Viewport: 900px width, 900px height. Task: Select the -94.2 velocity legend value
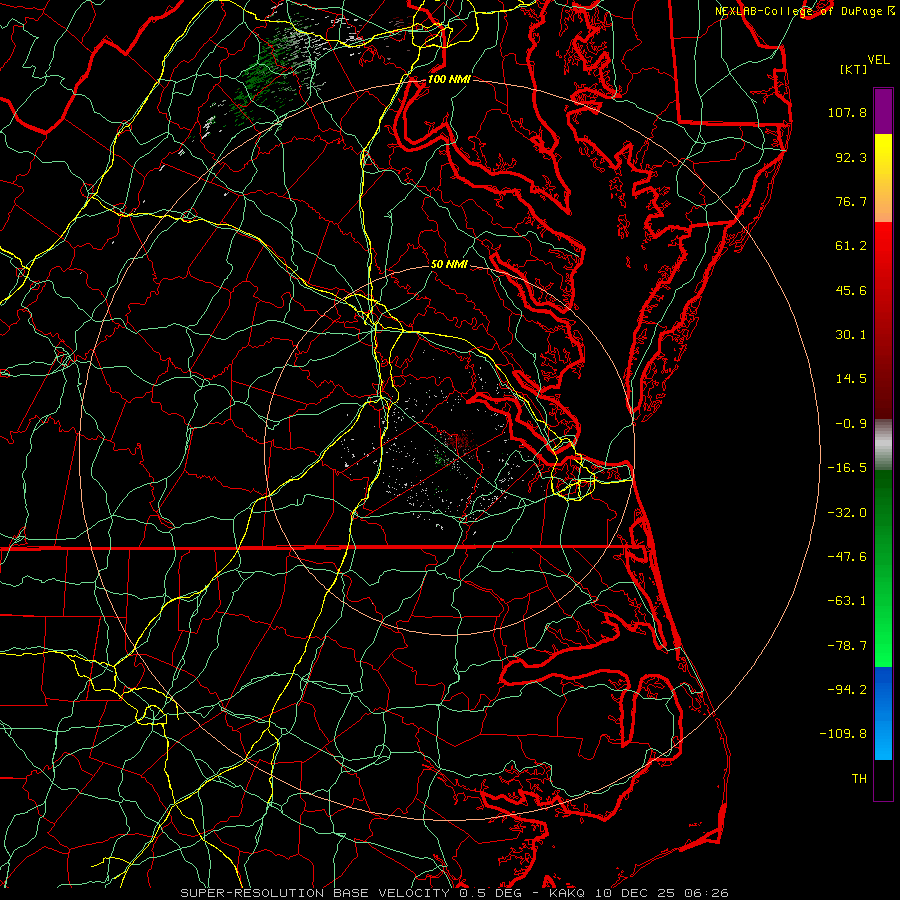[x=847, y=690]
